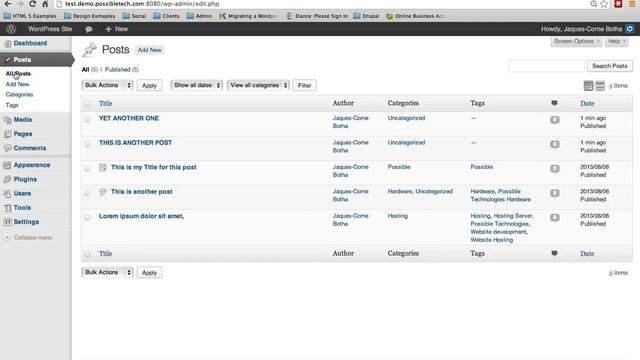Open the New content menu in admin bar
Viewport: 640px width, 360px height.
click(x=117, y=29)
